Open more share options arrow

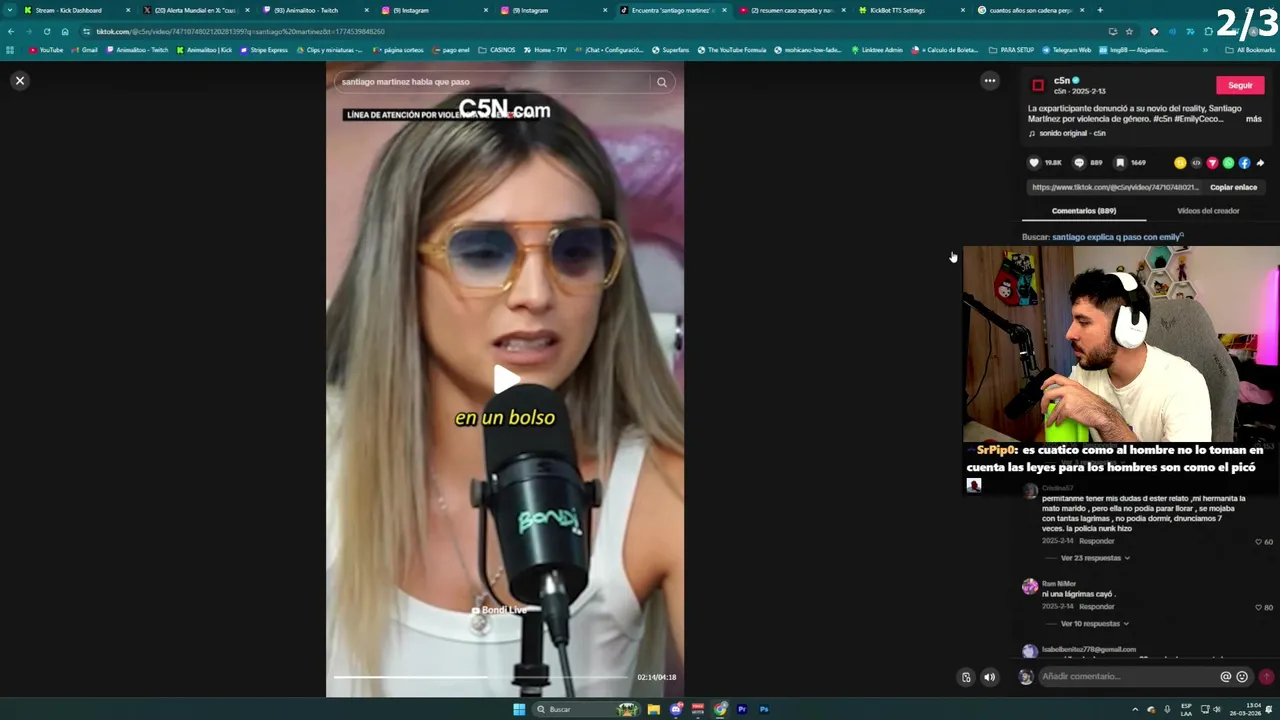pos(1260,163)
